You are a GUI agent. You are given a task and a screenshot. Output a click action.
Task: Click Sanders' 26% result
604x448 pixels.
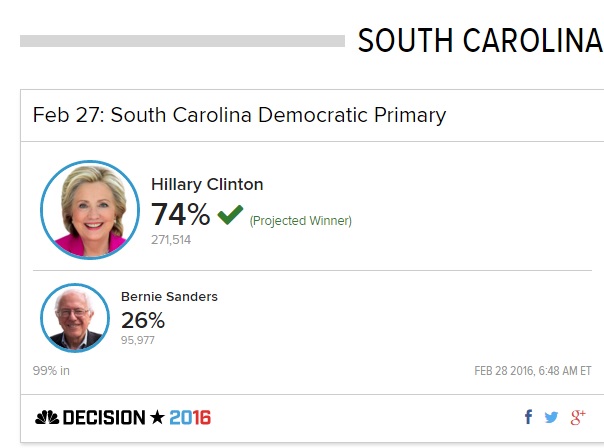tap(143, 320)
